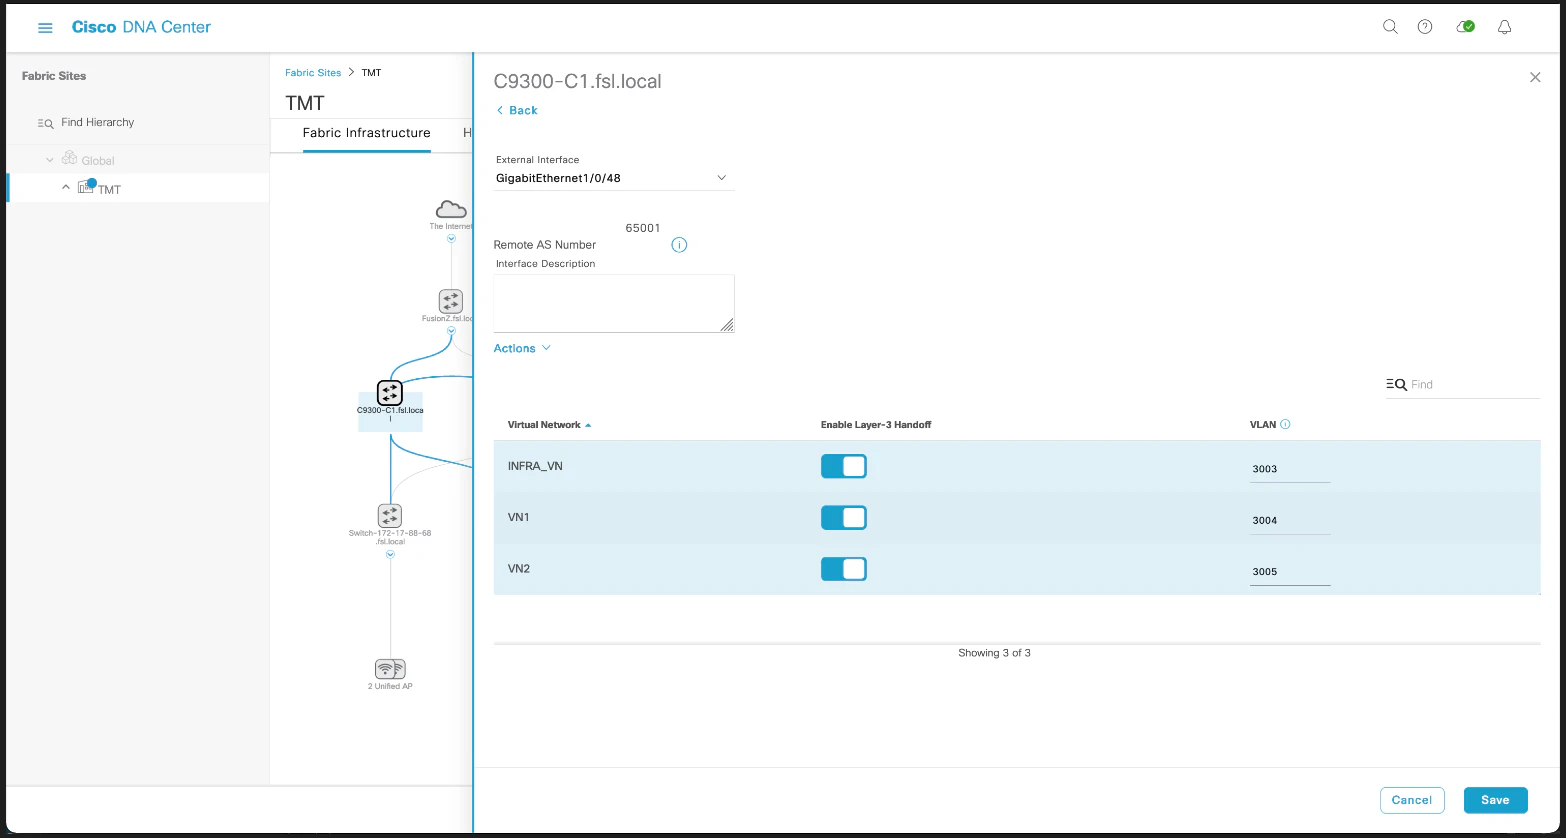Image resolution: width=1566 pixels, height=838 pixels.
Task: Click the Interface Description text area
Action: (614, 303)
